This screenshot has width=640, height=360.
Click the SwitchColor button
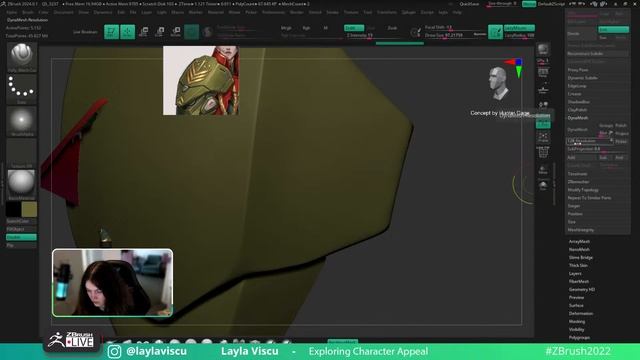21,221
